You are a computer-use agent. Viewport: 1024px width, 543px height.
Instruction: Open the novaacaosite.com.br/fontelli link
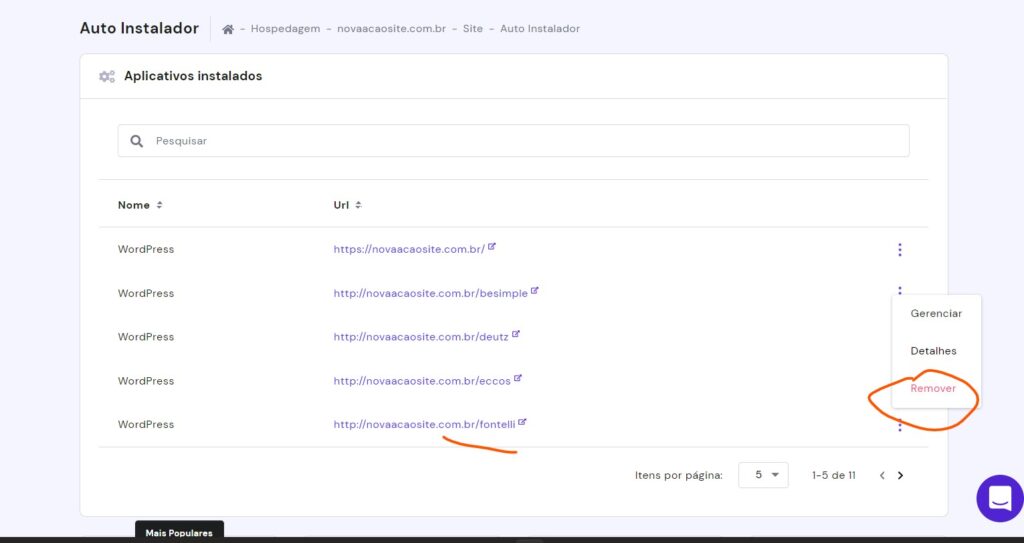click(x=424, y=424)
